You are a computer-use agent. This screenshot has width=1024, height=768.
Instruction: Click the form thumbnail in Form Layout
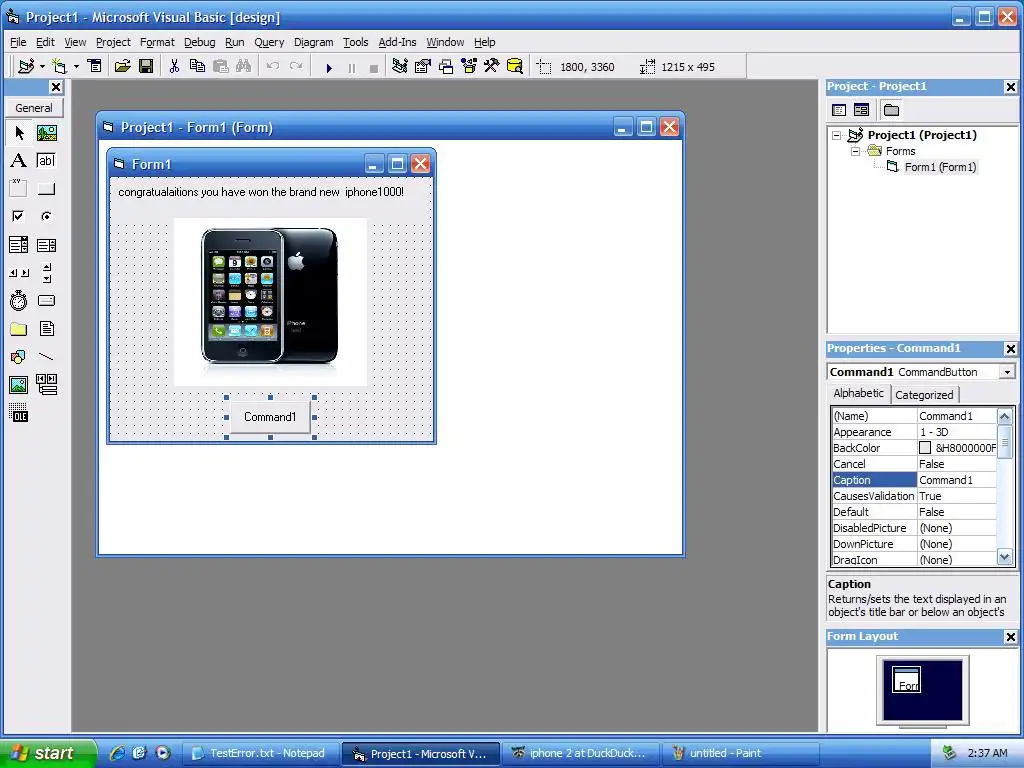(906, 679)
